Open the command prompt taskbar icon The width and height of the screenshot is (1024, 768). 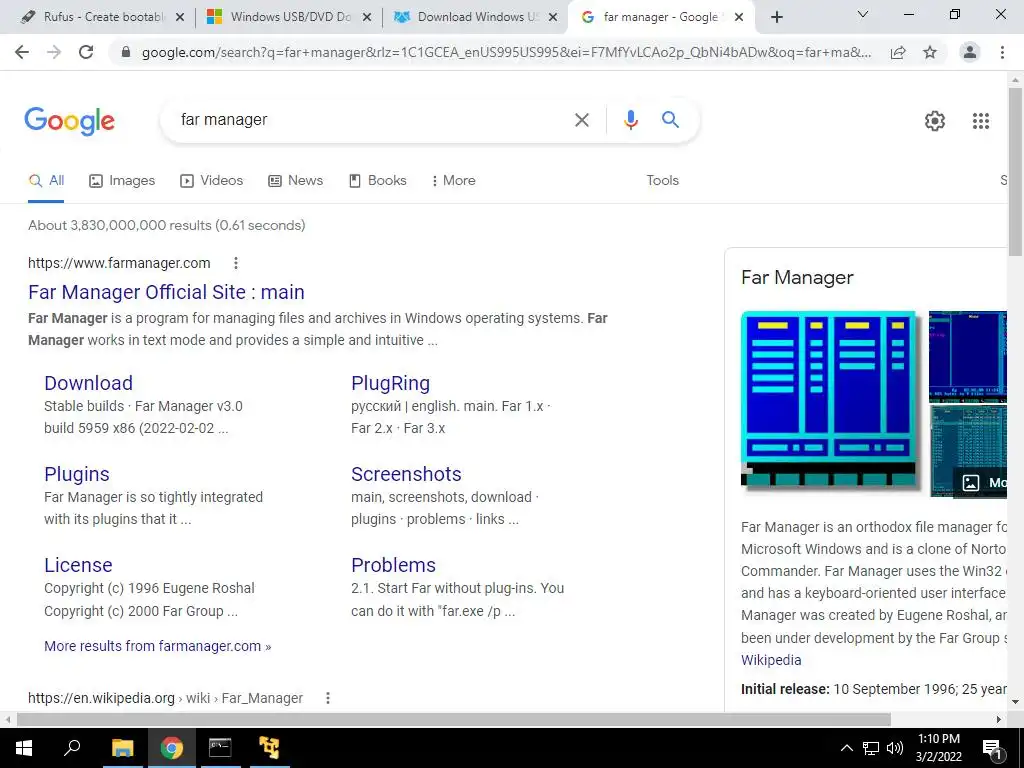[220, 748]
